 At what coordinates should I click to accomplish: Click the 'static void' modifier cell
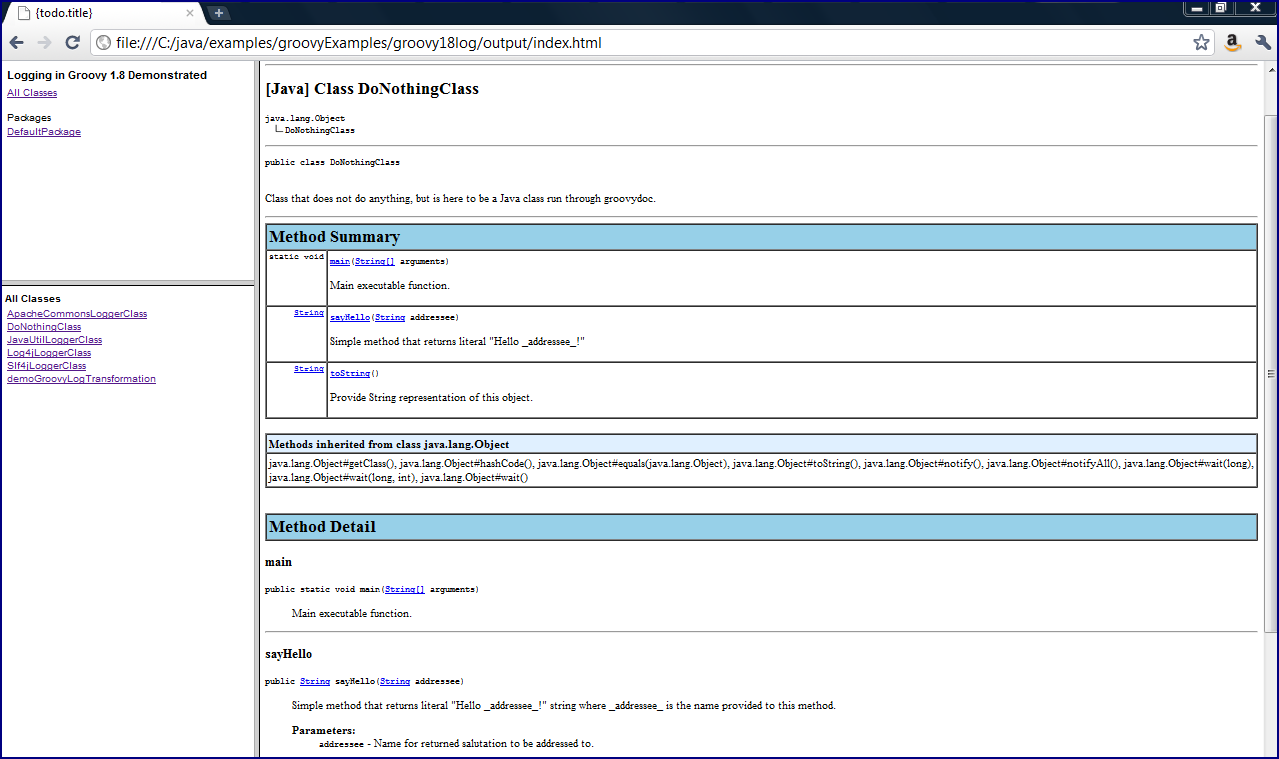pyautogui.click(x=296, y=257)
